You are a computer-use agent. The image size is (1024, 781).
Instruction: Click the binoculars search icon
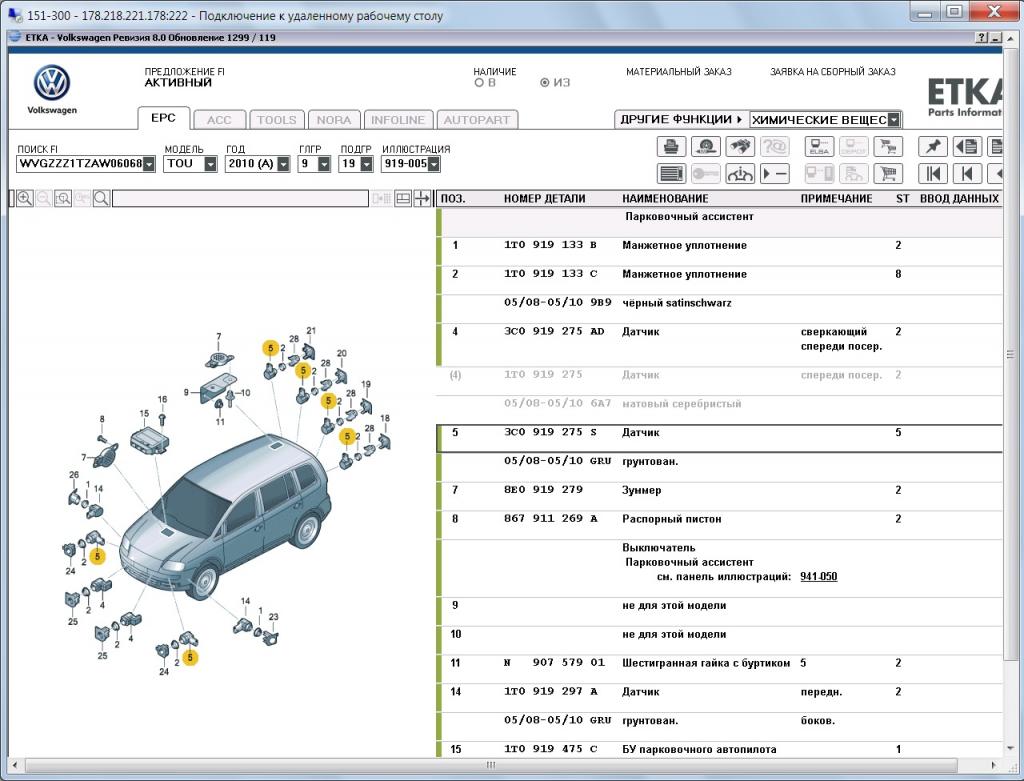(x=739, y=146)
